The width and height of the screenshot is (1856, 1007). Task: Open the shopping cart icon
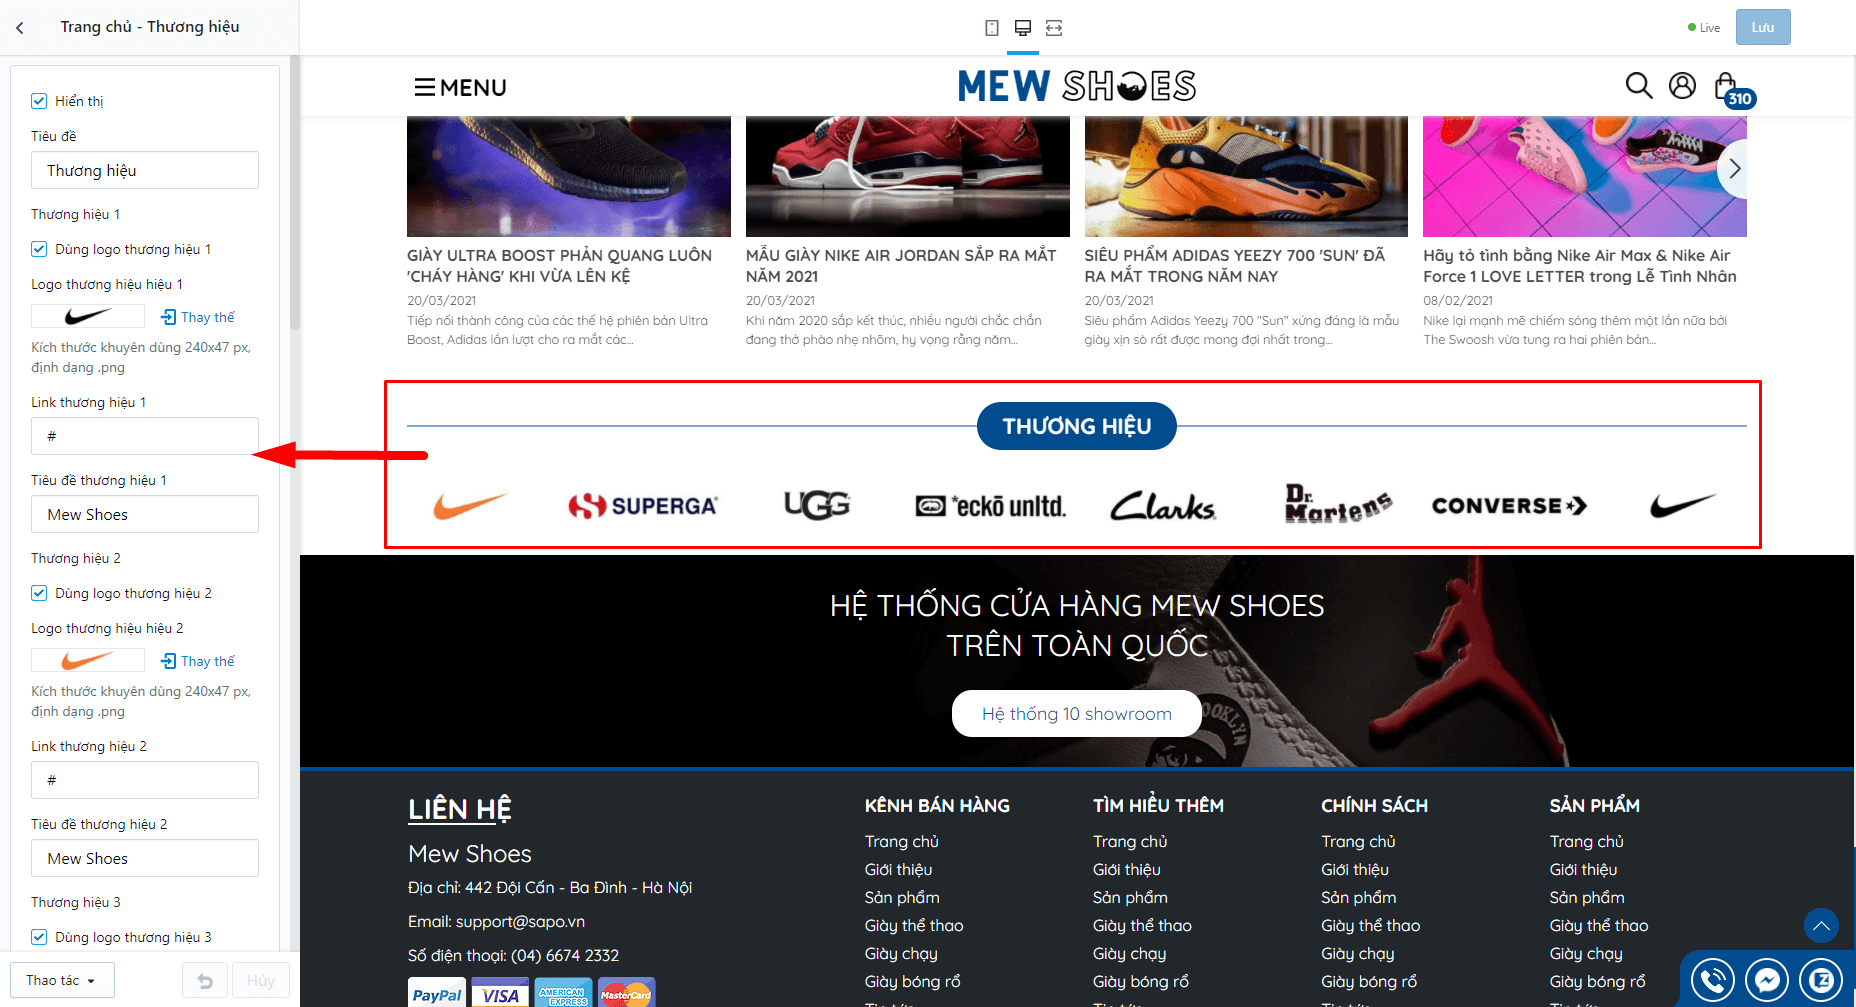pyautogui.click(x=1728, y=88)
